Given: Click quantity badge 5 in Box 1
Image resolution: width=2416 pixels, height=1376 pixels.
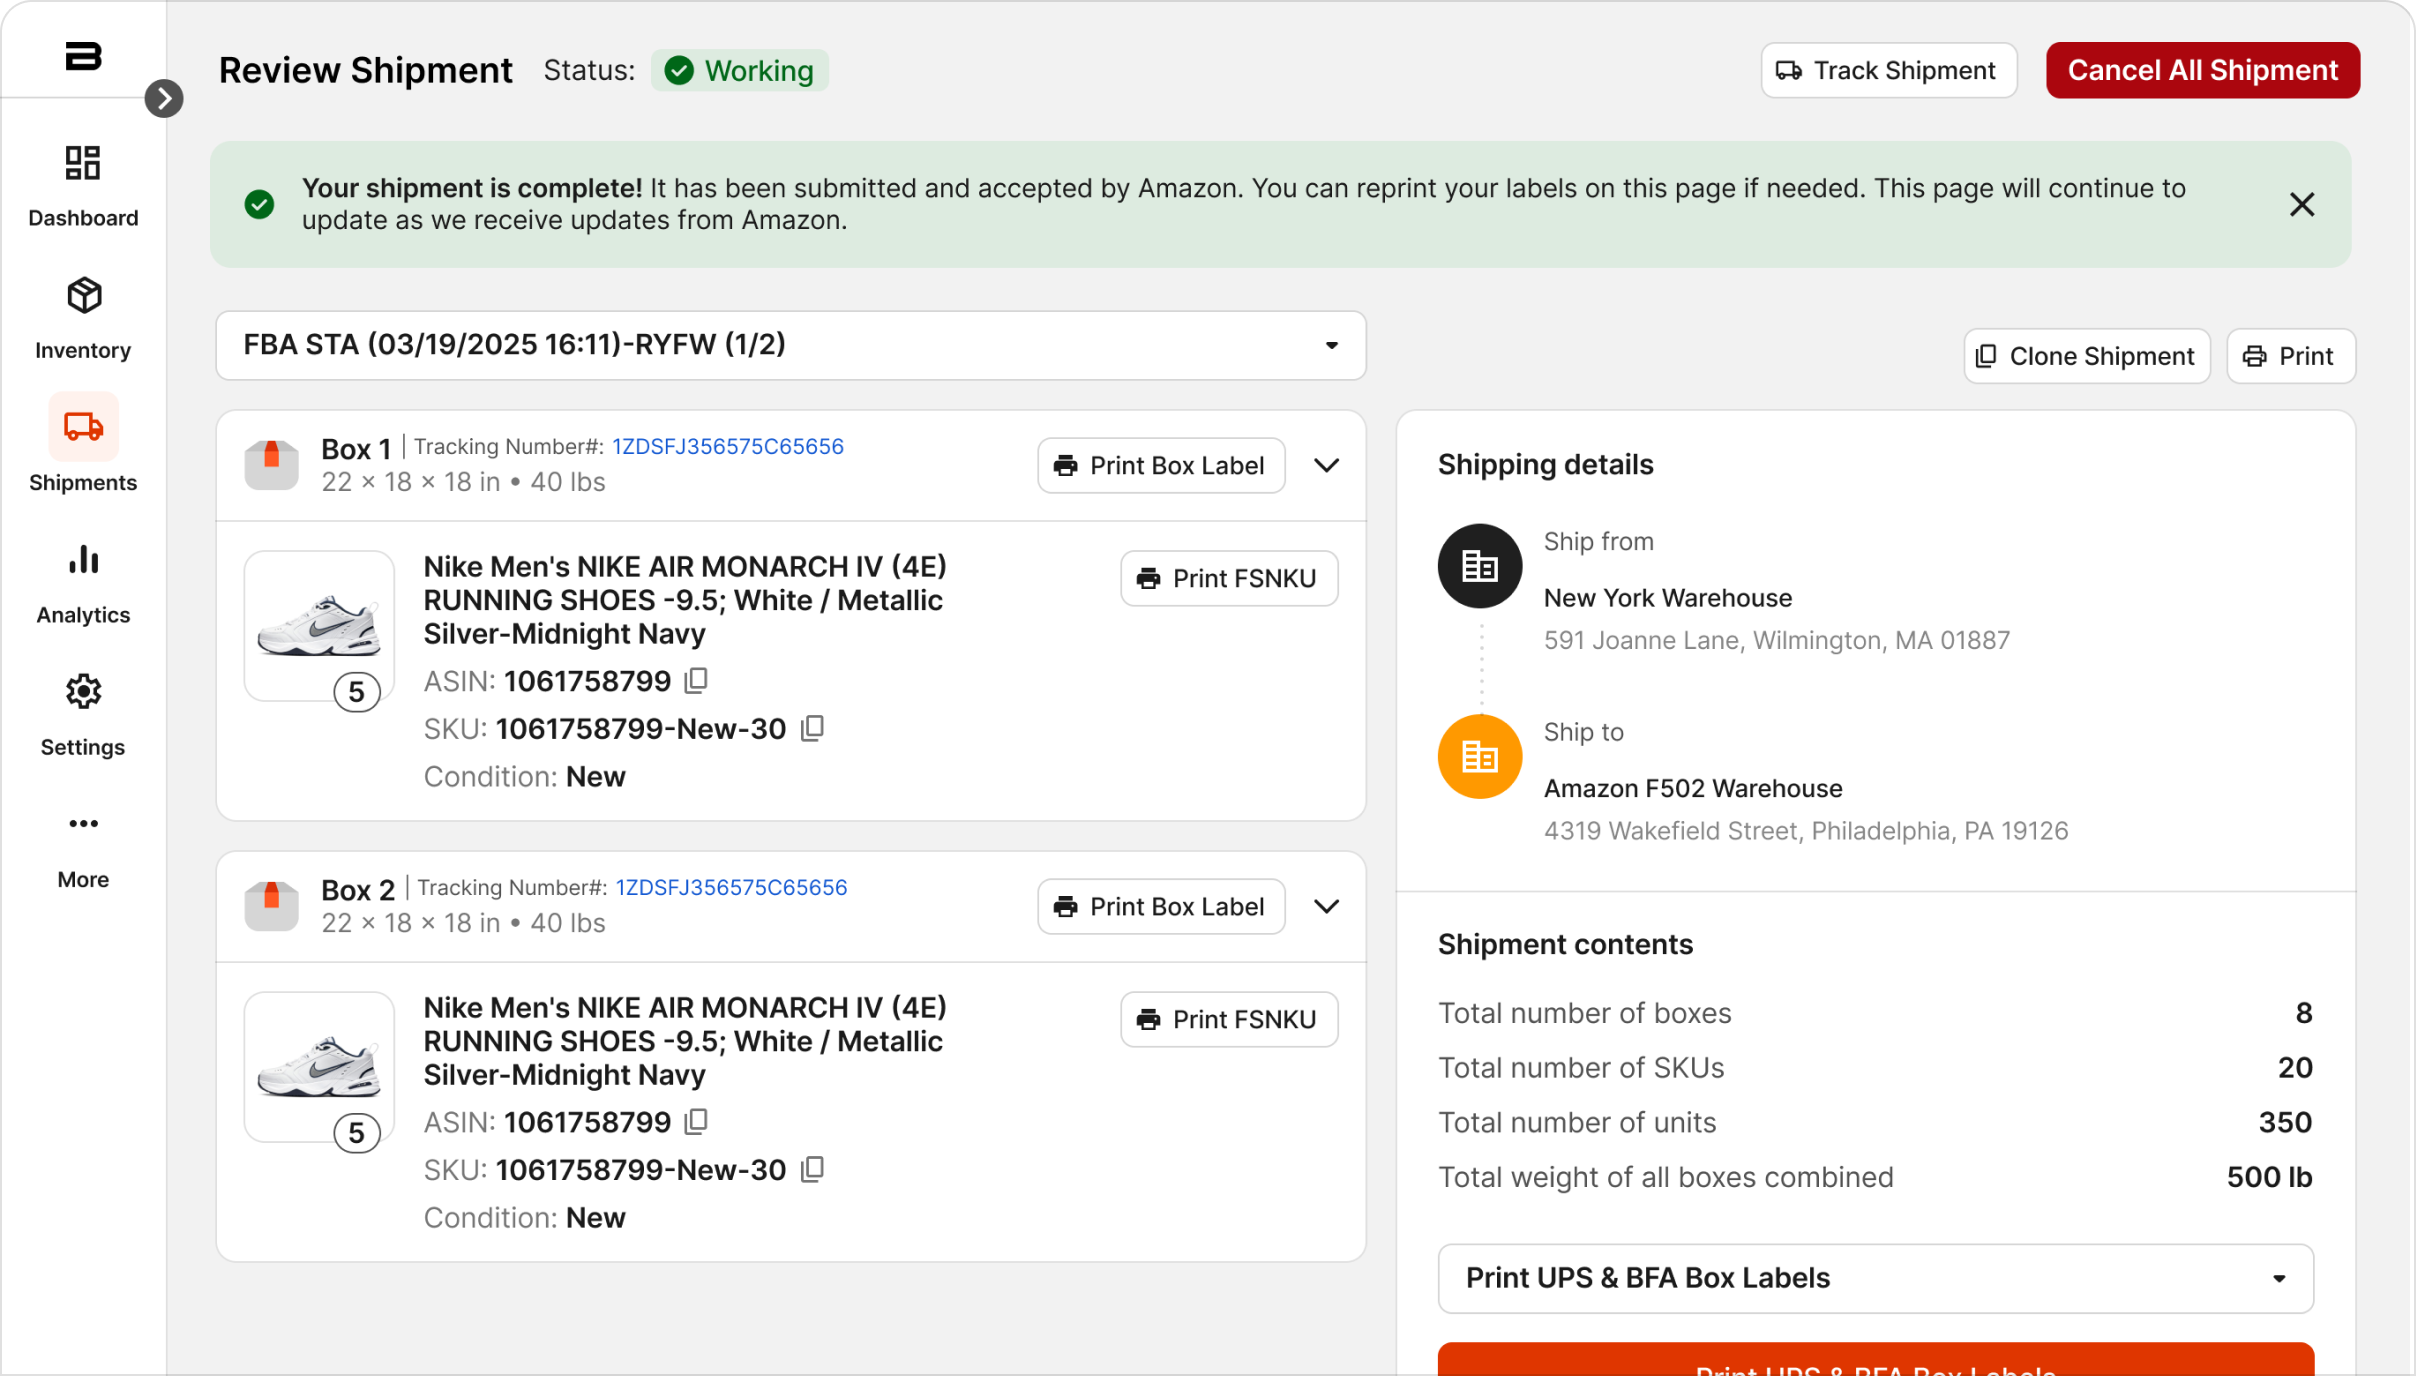Looking at the screenshot, I should (356, 692).
